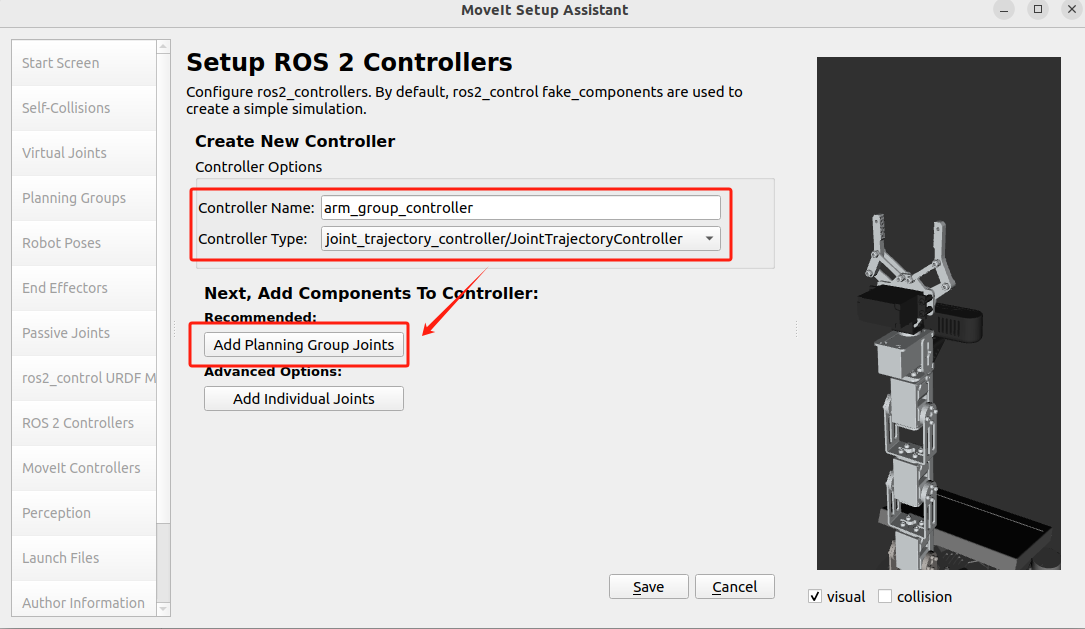Toggle the visual checkbox

point(815,596)
